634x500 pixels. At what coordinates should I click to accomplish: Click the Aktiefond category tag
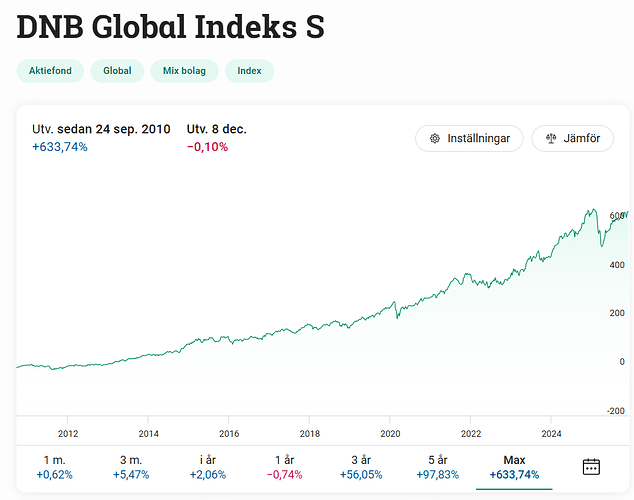pyautogui.click(x=49, y=71)
